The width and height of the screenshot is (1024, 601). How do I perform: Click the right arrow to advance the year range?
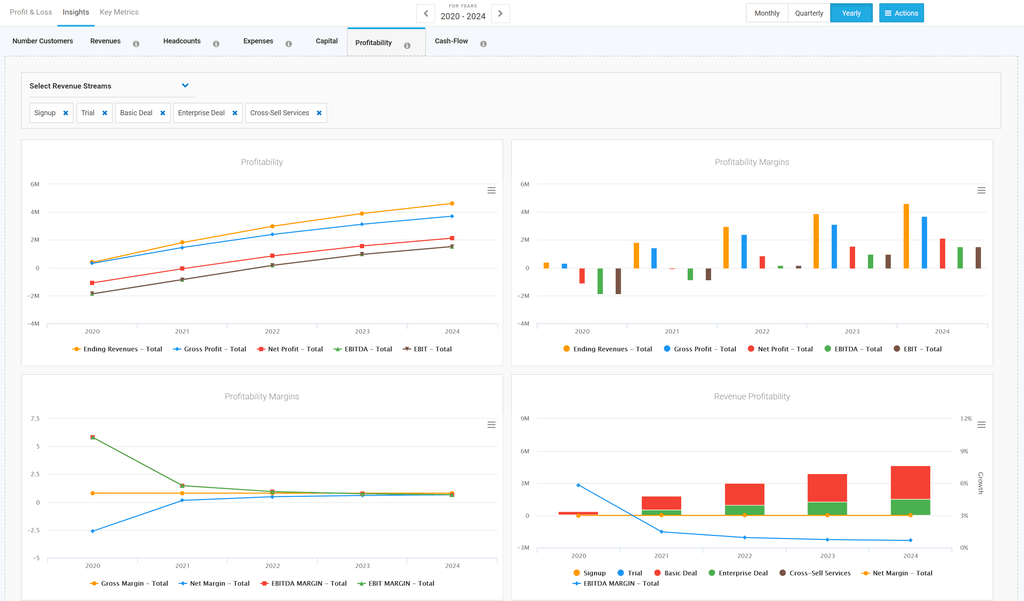tap(500, 13)
